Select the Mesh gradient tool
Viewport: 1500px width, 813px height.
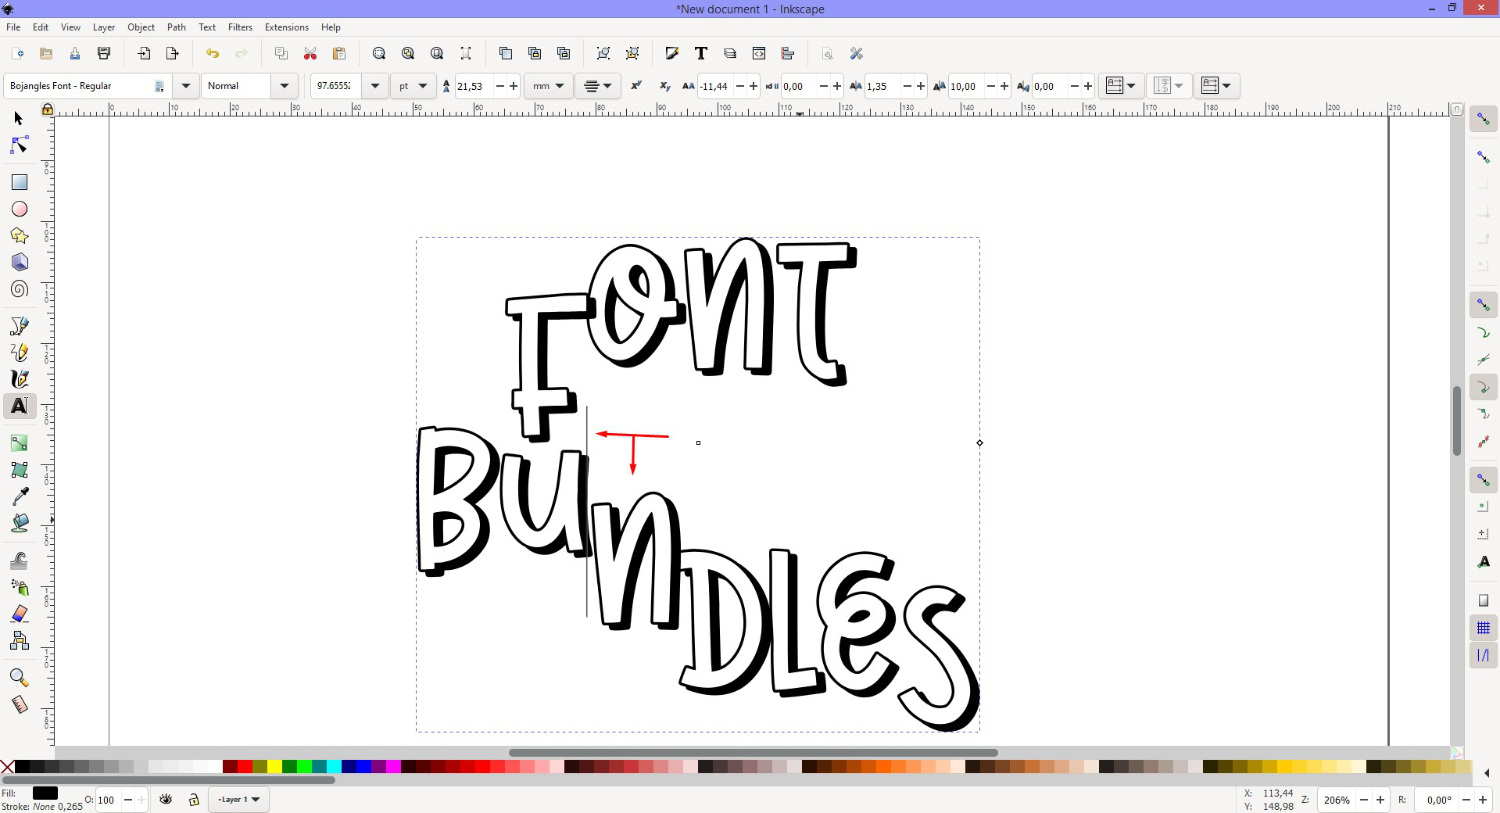pos(19,469)
